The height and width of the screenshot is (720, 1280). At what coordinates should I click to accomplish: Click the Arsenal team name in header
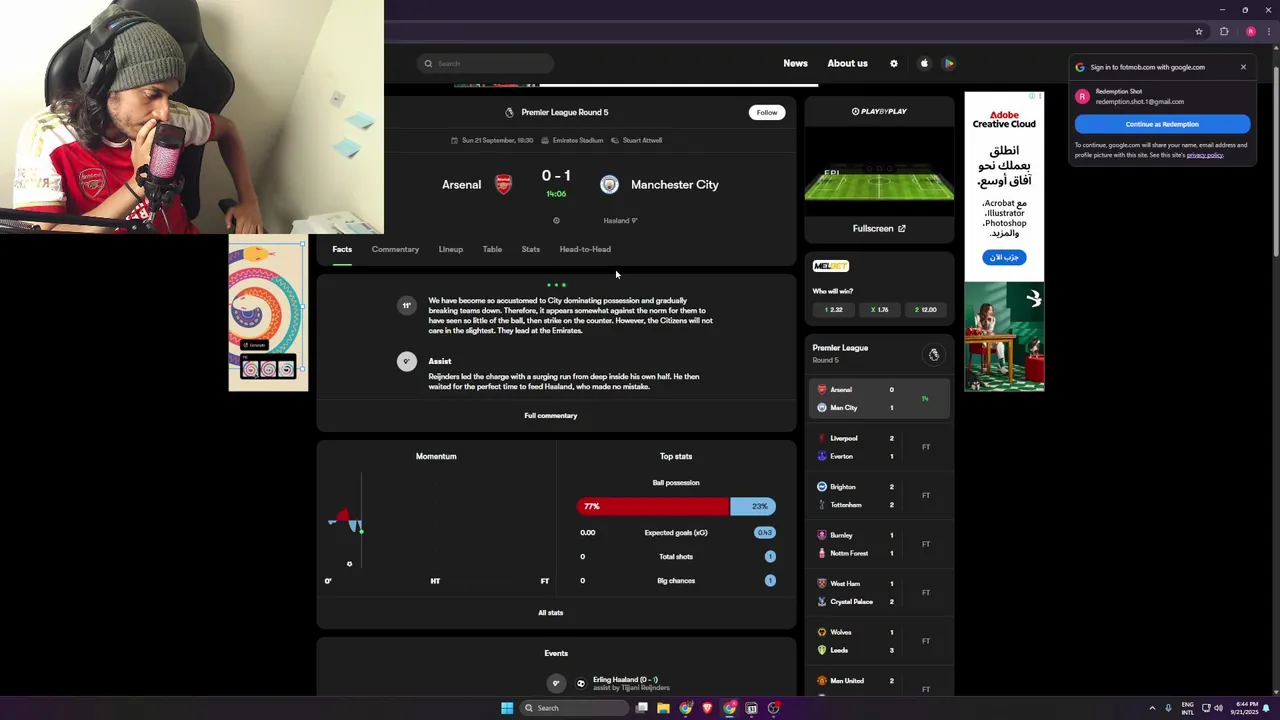tap(461, 184)
